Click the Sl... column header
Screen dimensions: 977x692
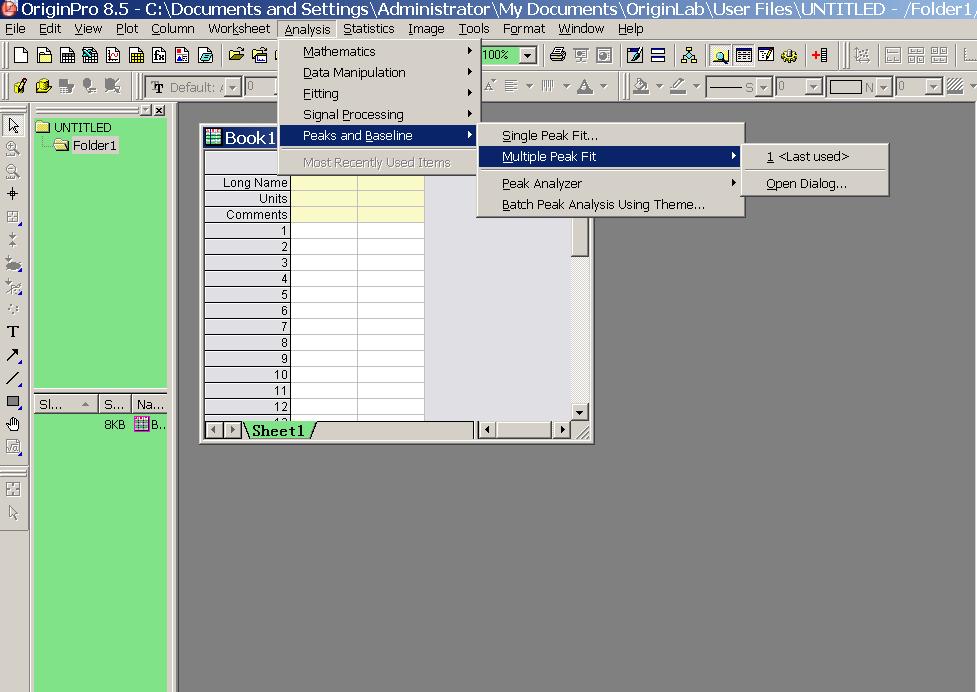click(x=66, y=404)
